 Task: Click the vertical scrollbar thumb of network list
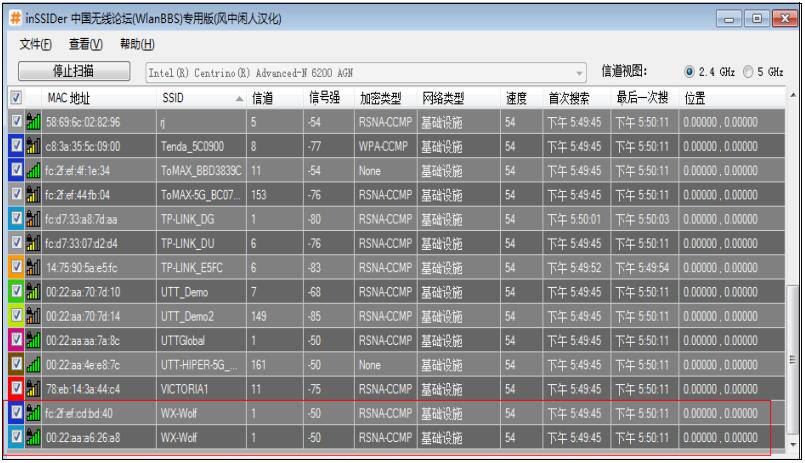793,359
